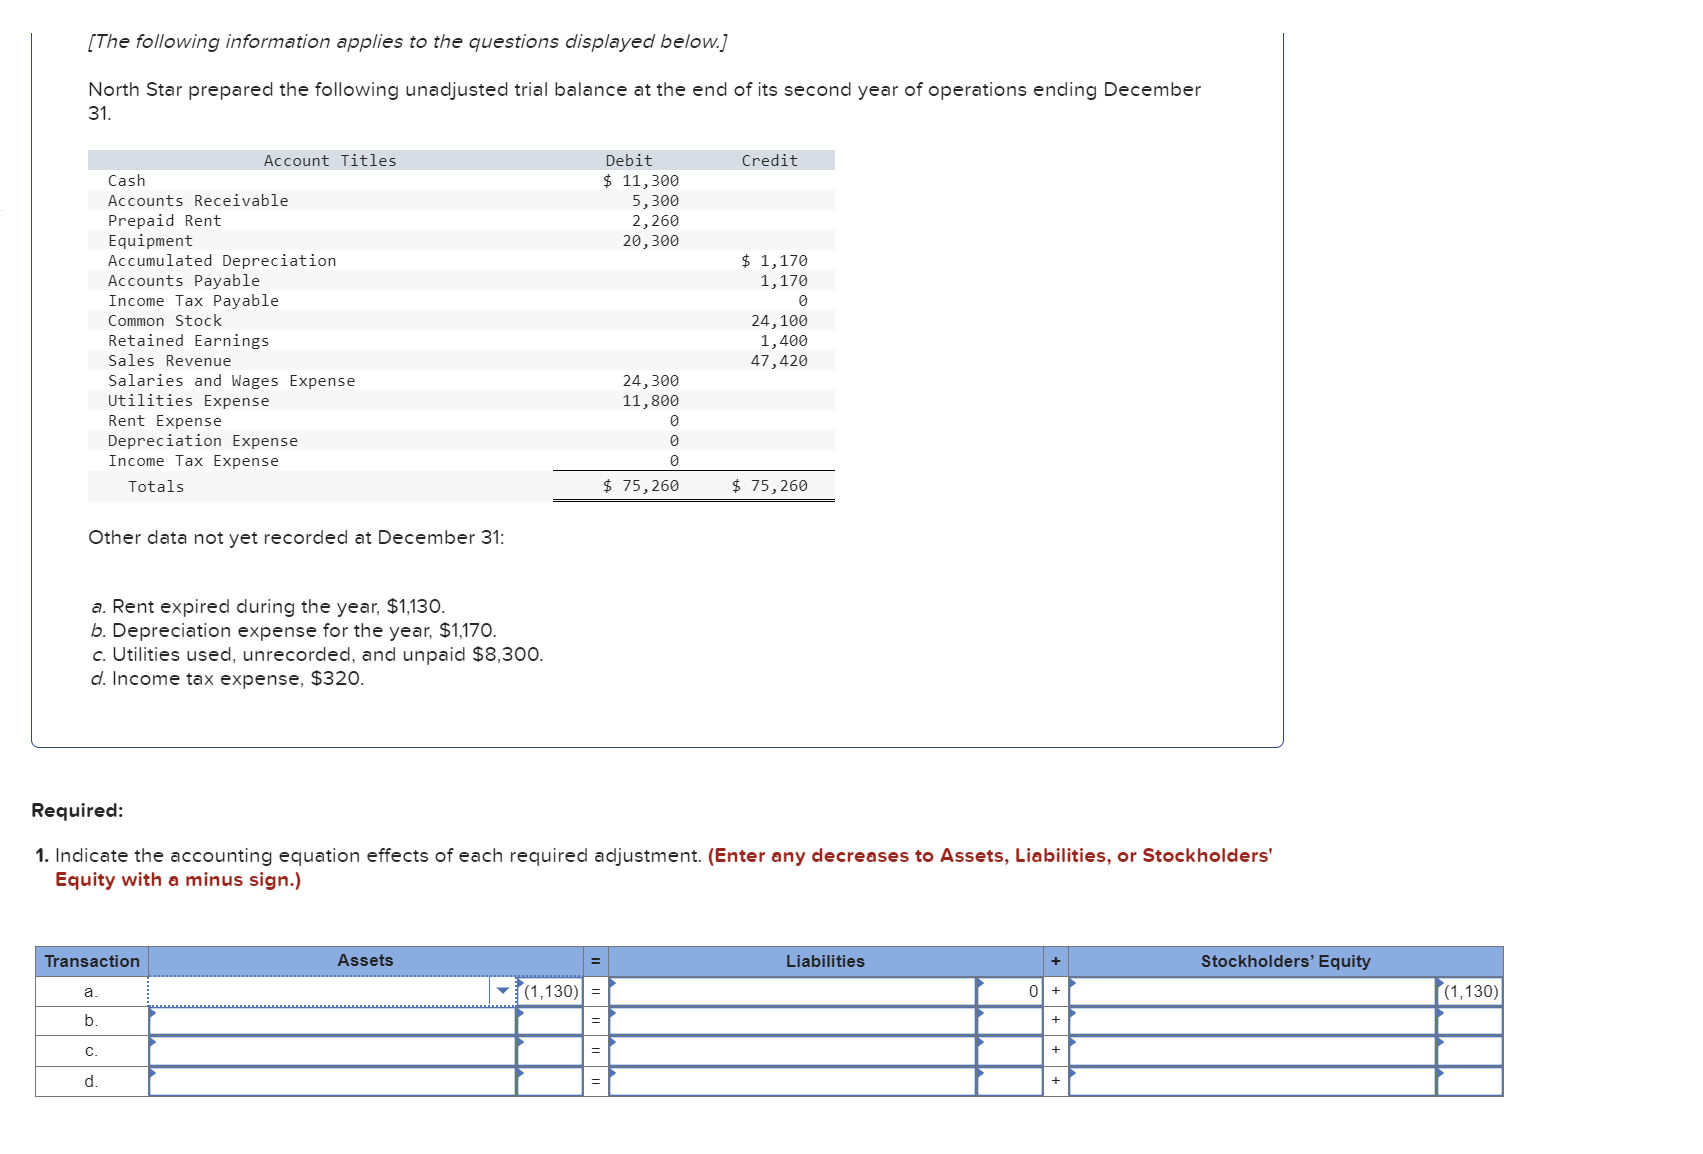Click row b Stockholders' Equity amount field
The width and height of the screenshot is (1703, 1154).
[x=1470, y=1021]
